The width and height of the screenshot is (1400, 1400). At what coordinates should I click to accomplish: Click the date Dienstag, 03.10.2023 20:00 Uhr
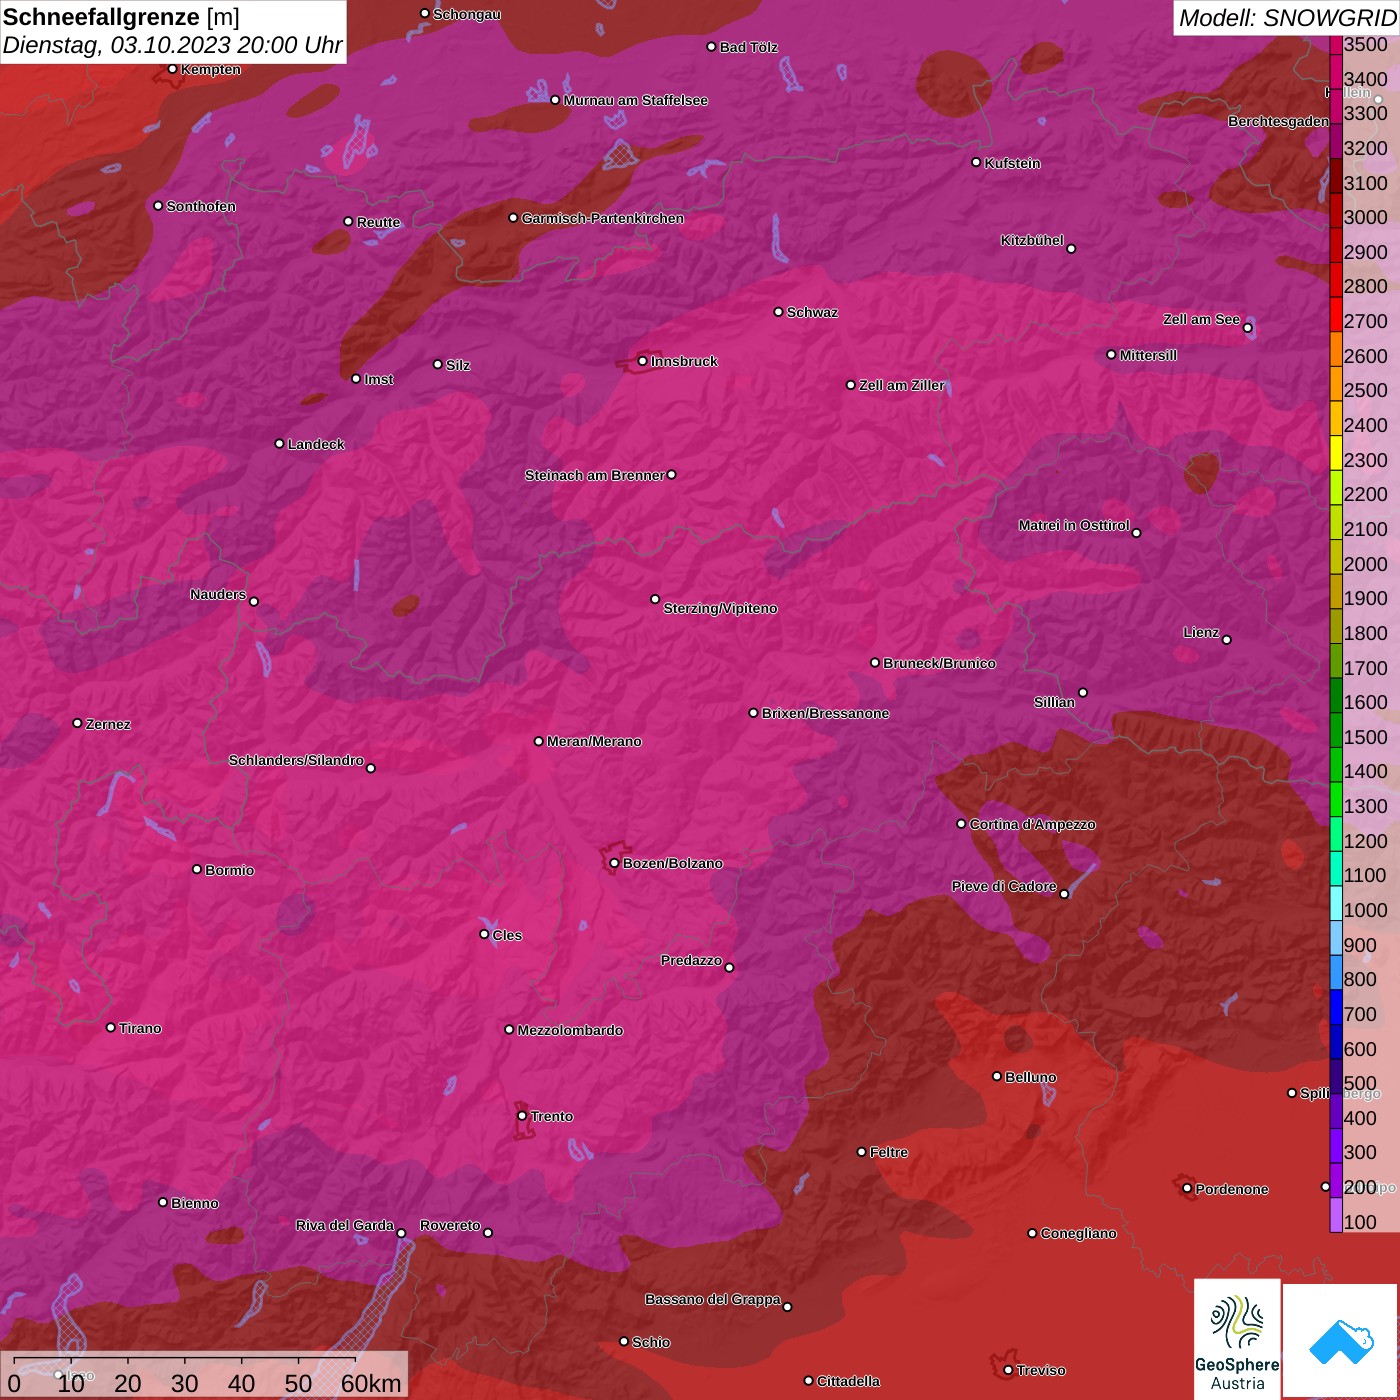click(172, 46)
